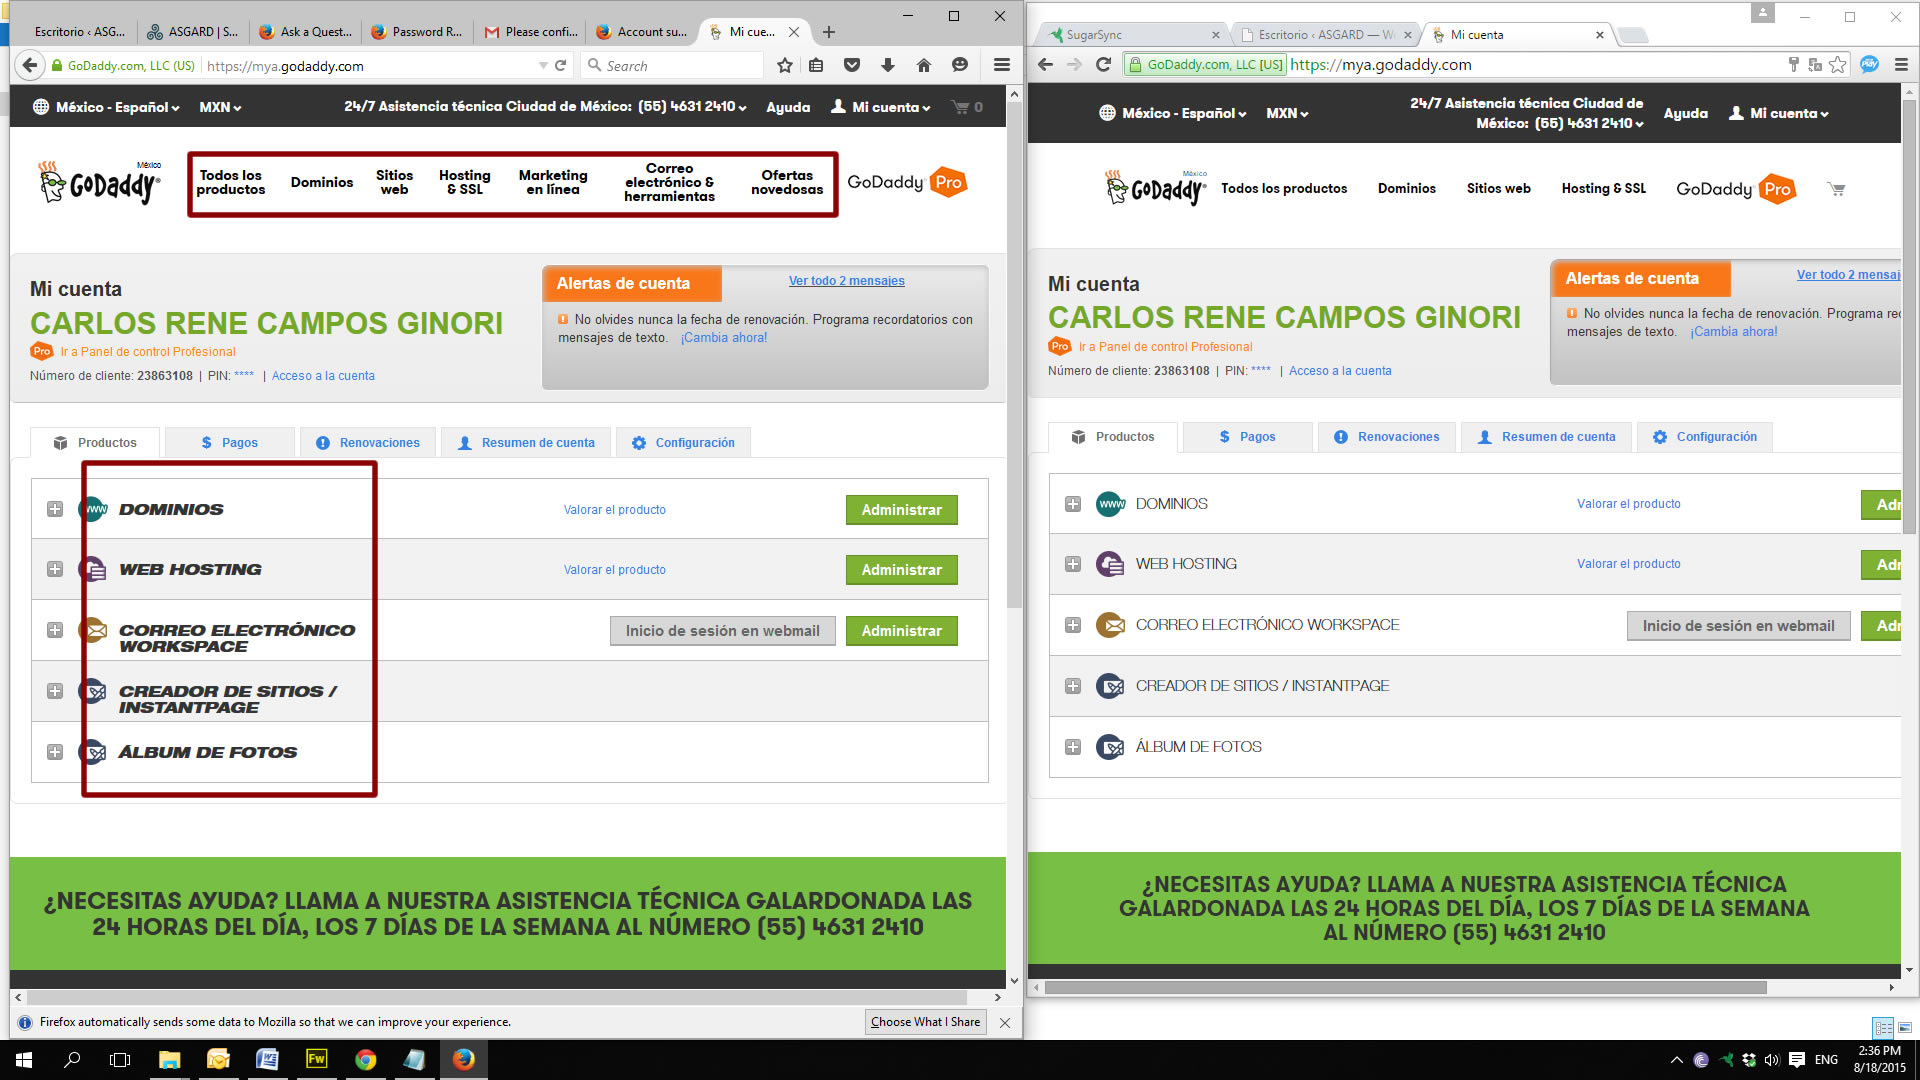Open Firefox downloads arrow icon
The image size is (1920, 1080).
pyautogui.click(x=888, y=66)
